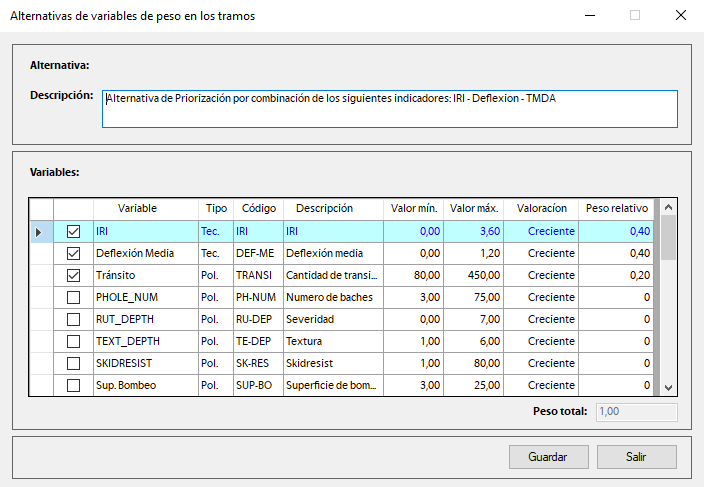The image size is (704, 487).
Task: Click in the Descripción text field
Action: [x=389, y=109]
